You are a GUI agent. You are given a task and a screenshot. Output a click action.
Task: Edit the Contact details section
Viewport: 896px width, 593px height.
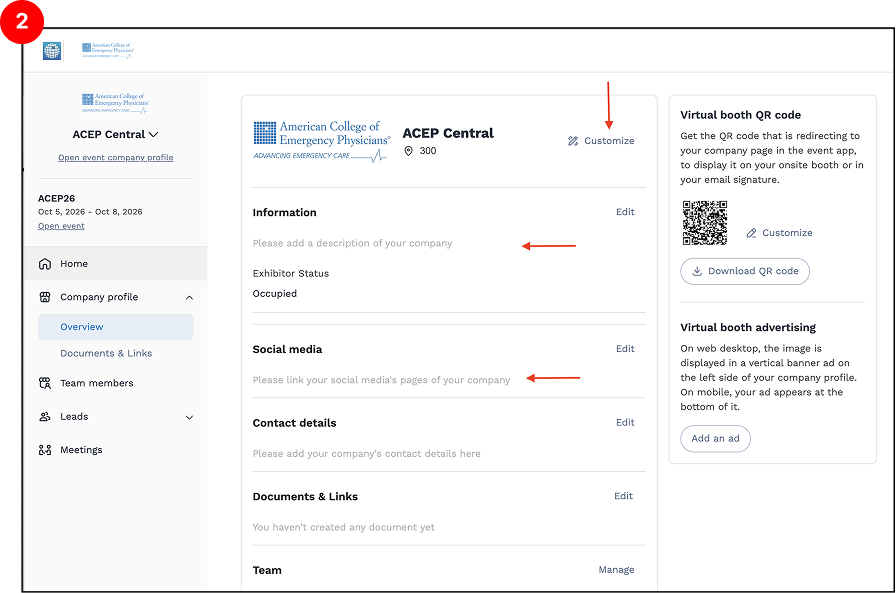[x=625, y=423]
